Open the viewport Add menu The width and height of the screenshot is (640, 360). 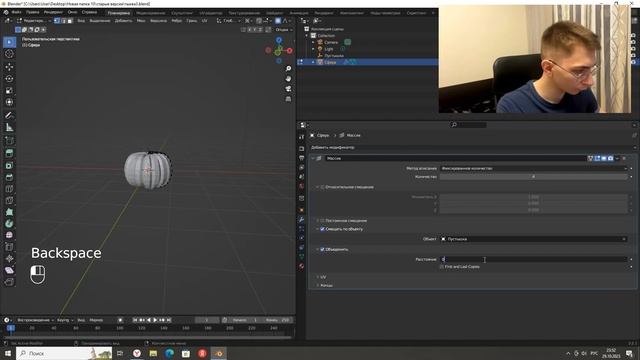click(x=123, y=20)
